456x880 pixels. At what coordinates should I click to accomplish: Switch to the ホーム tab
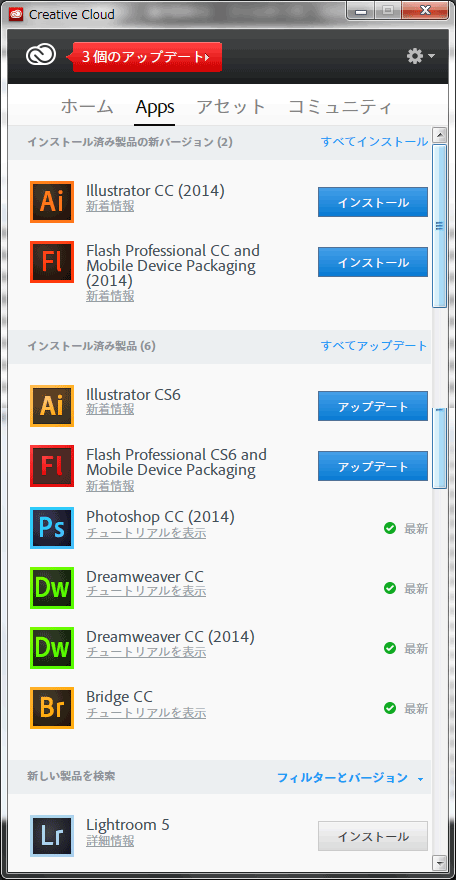87,106
